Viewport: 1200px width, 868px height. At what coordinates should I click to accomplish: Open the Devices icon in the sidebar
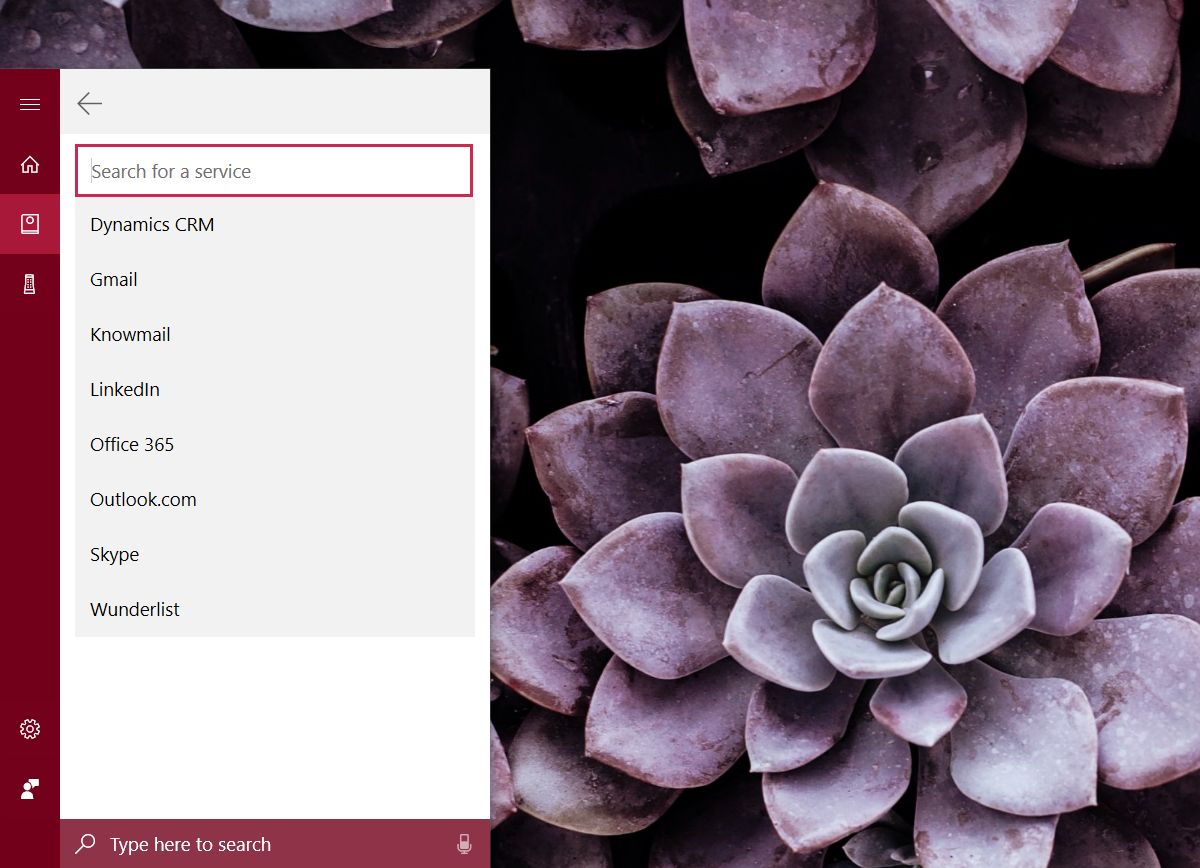pyautogui.click(x=30, y=285)
